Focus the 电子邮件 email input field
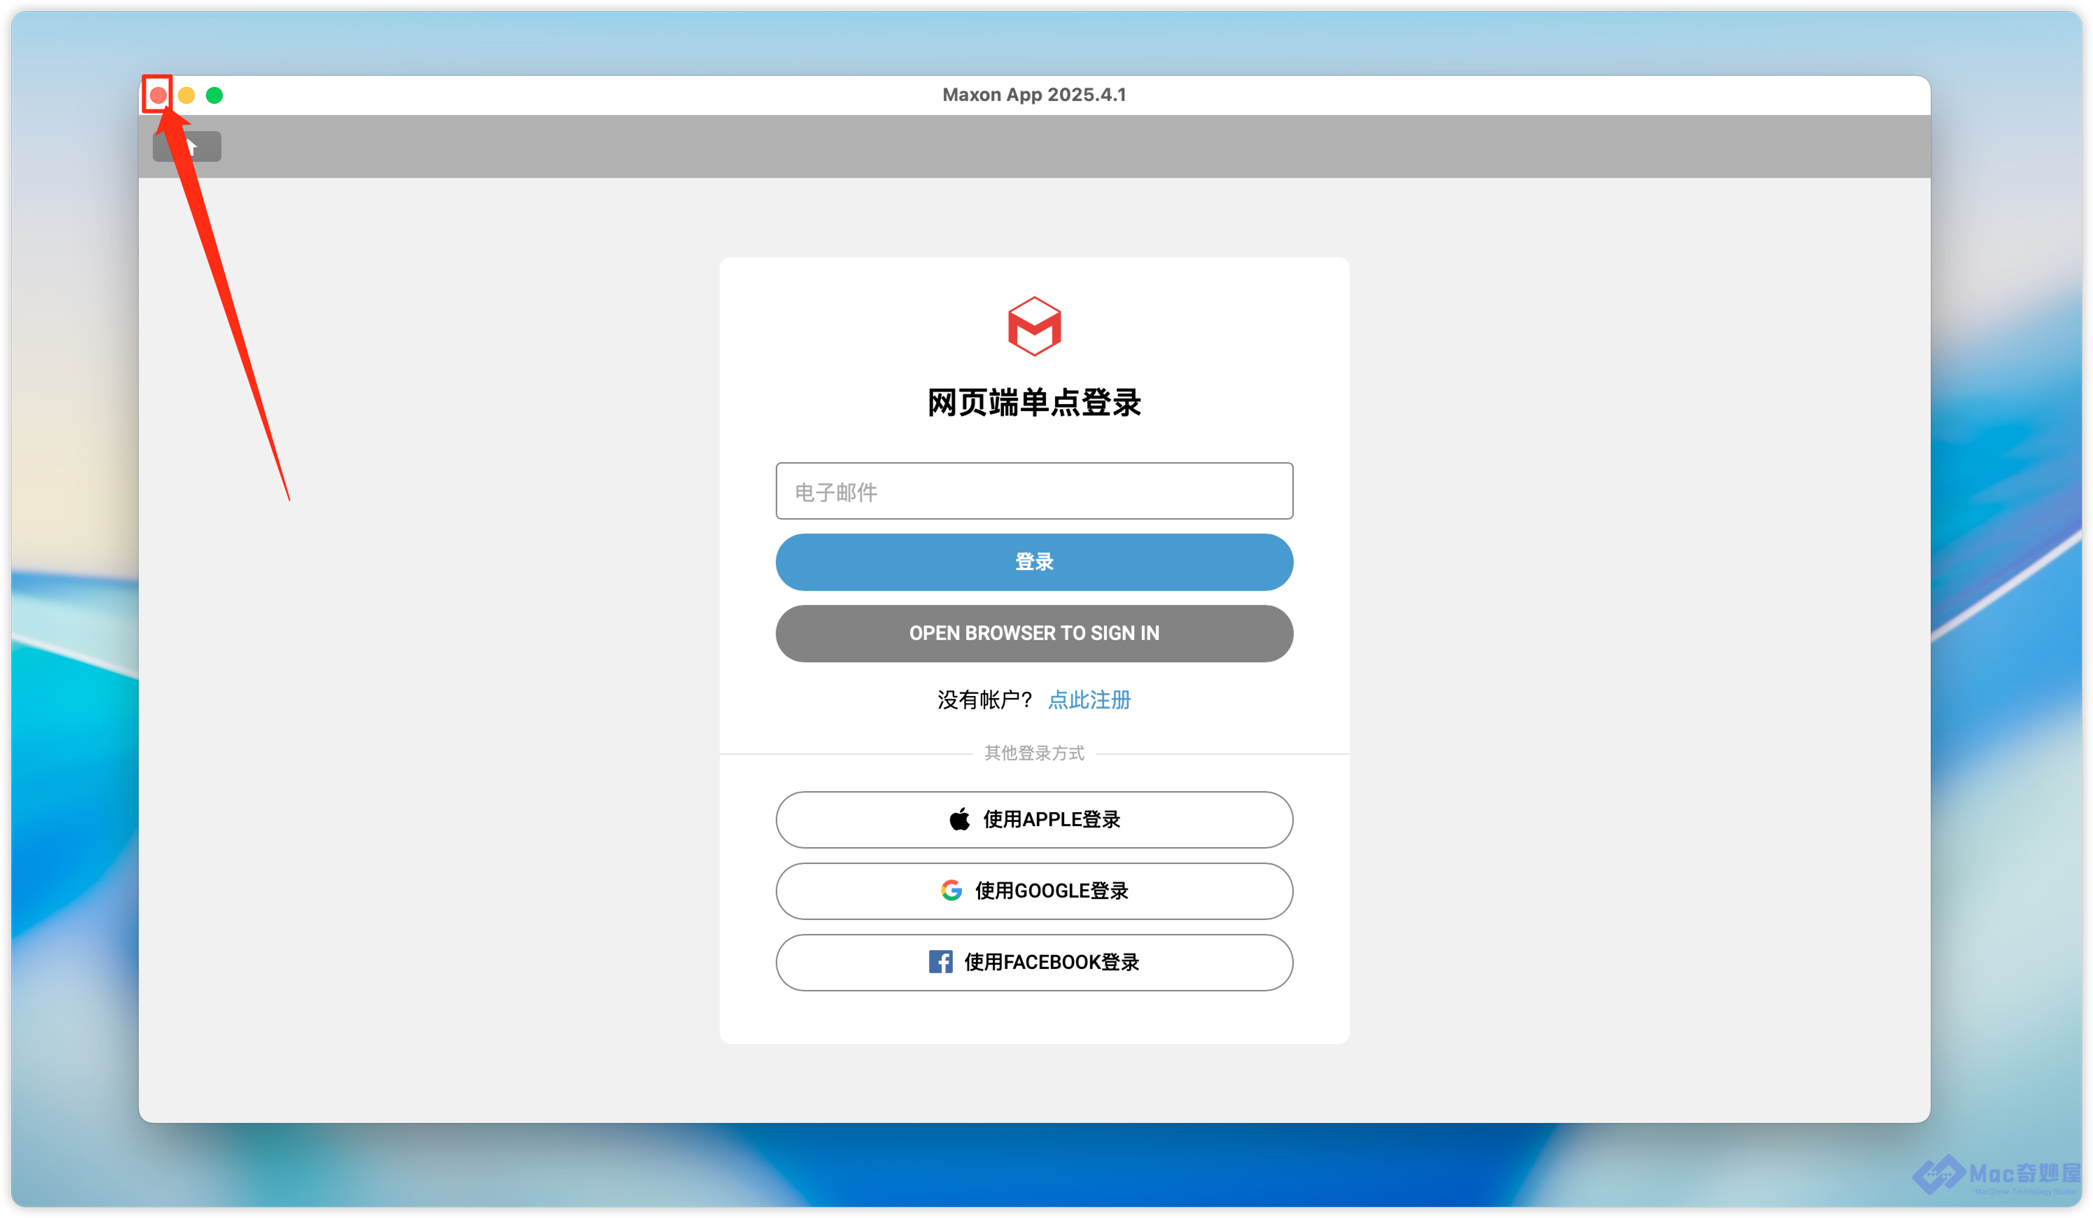The width and height of the screenshot is (2093, 1218). point(1033,491)
